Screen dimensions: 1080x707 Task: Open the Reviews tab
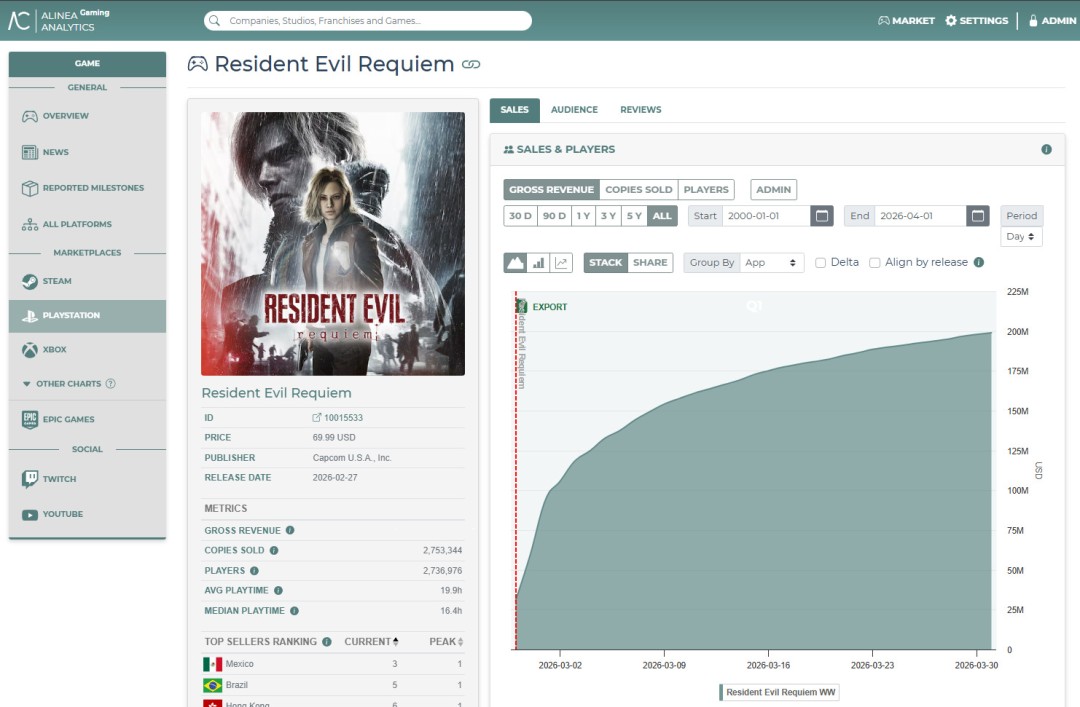(x=640, y=110)
